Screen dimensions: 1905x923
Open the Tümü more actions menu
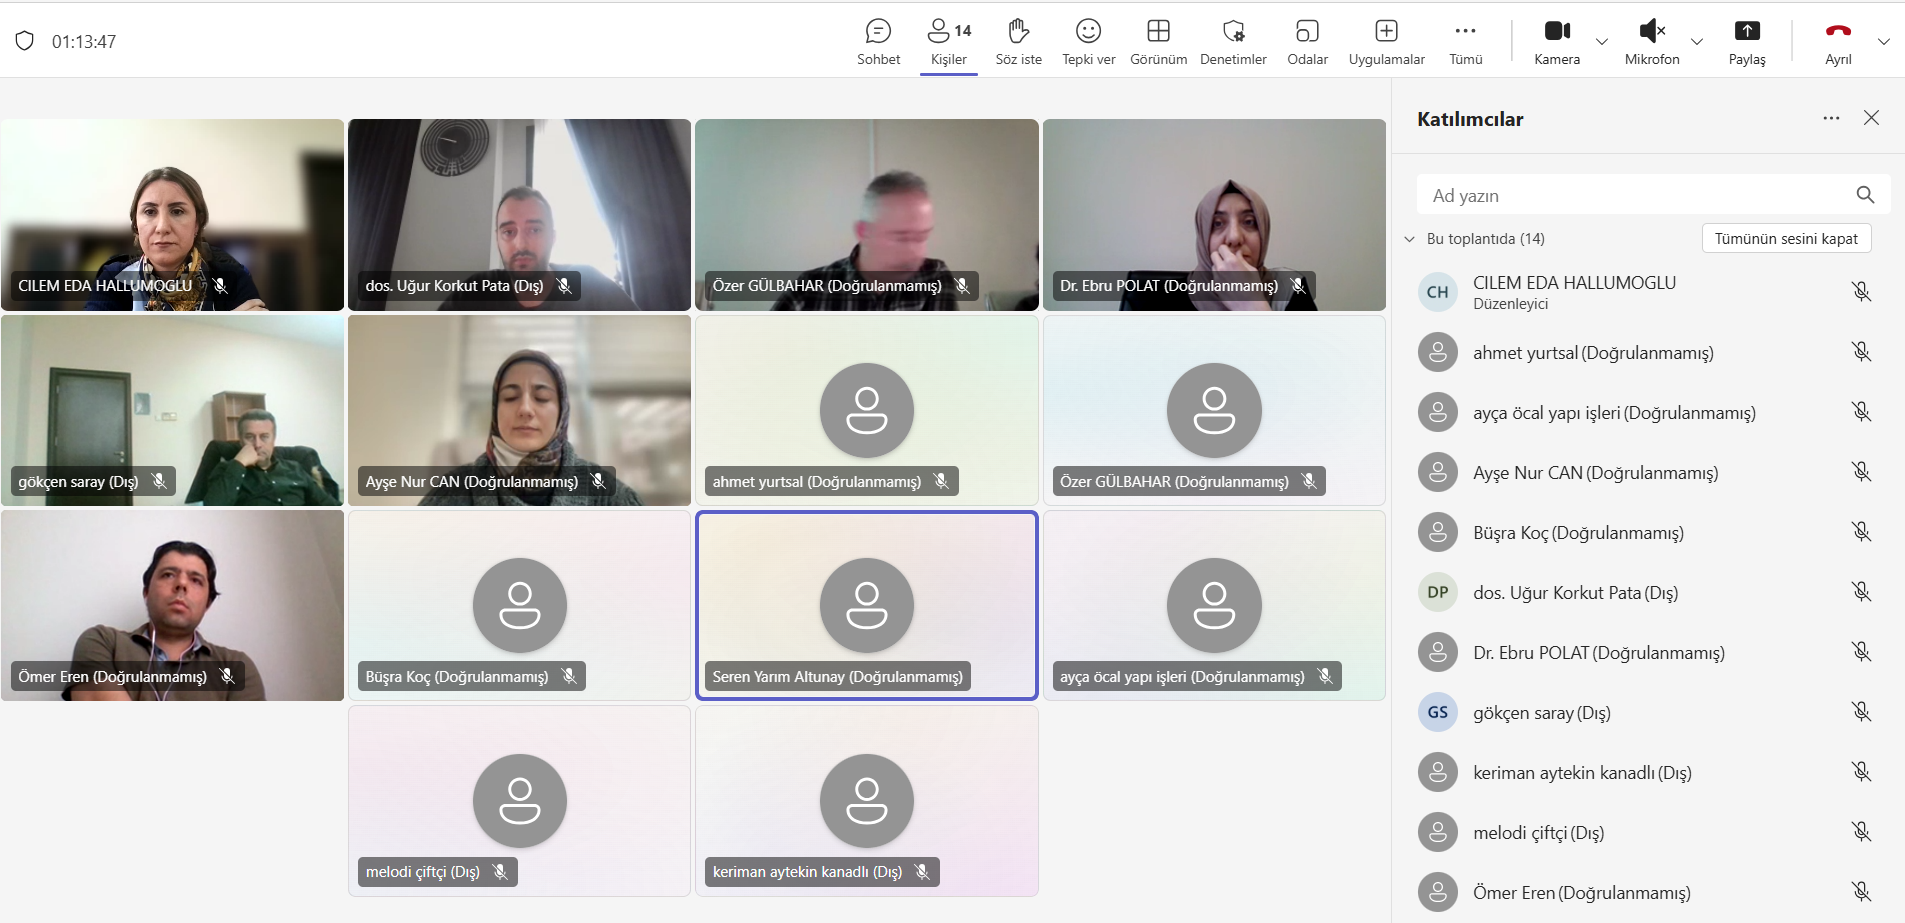(x=1465, y=42)
